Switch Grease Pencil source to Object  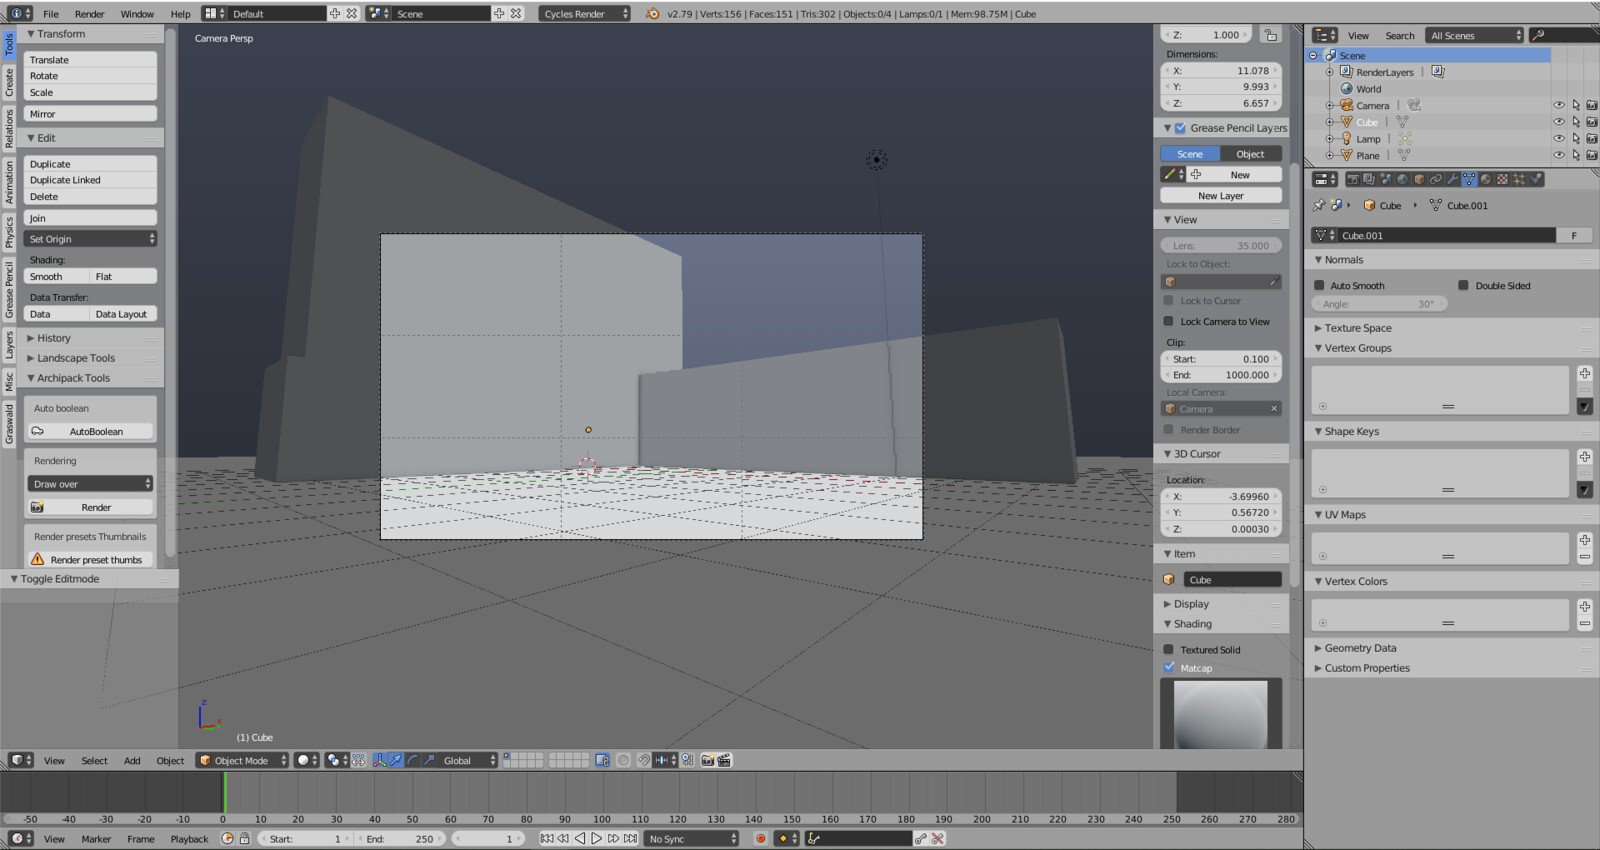(x=1250, y=154)
